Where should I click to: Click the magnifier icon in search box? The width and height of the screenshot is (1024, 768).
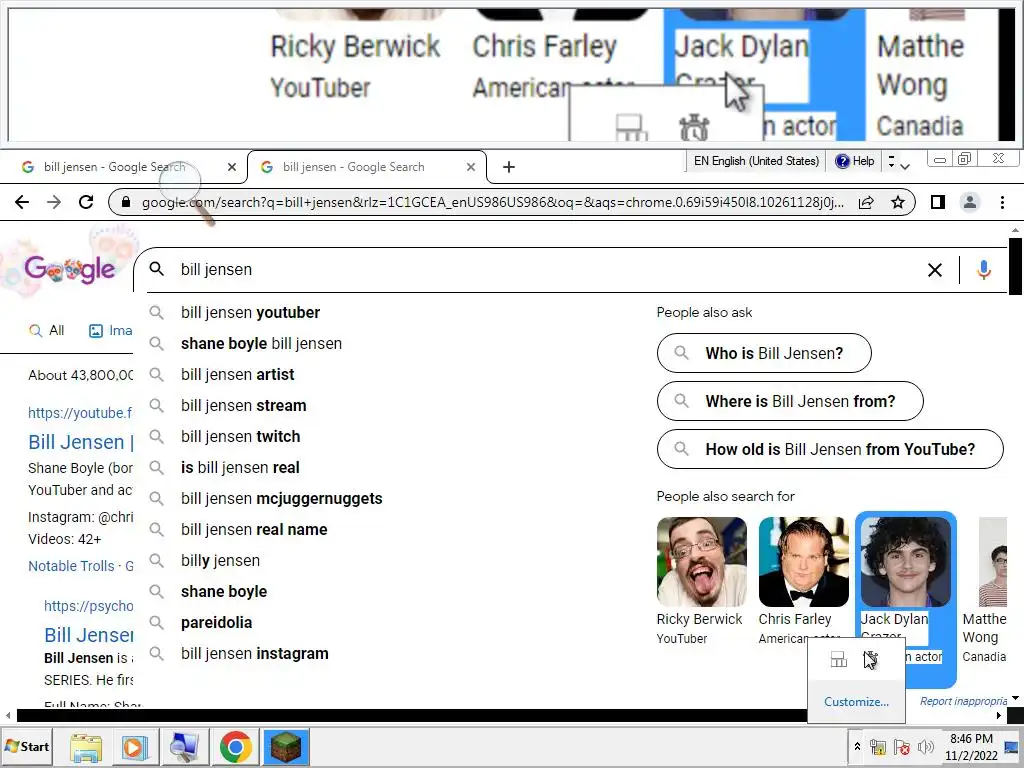point(157,269)
